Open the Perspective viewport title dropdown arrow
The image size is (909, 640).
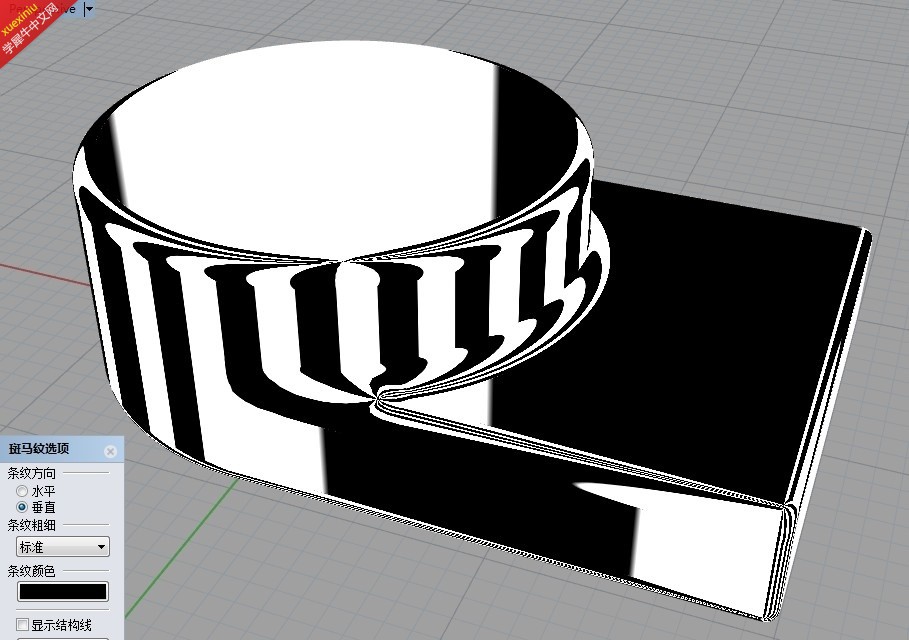point(89,9)
